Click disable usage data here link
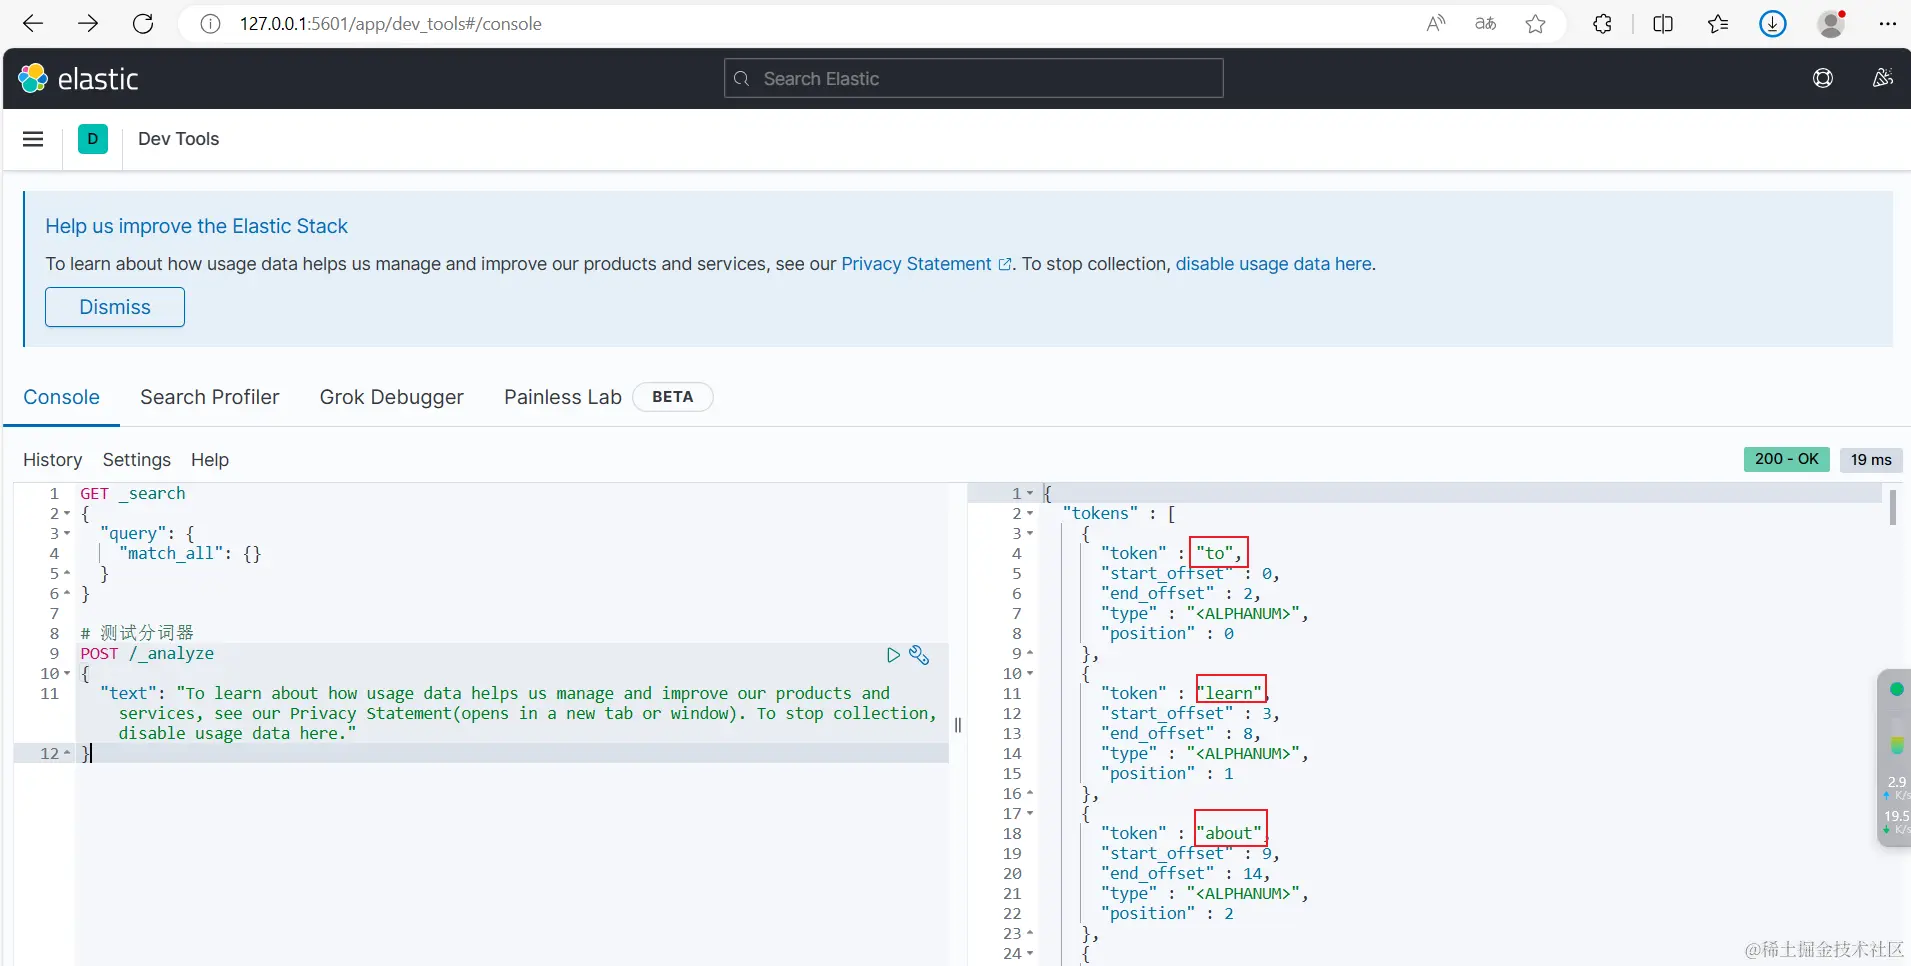Screen dimensions: 1911x966 1274,264
